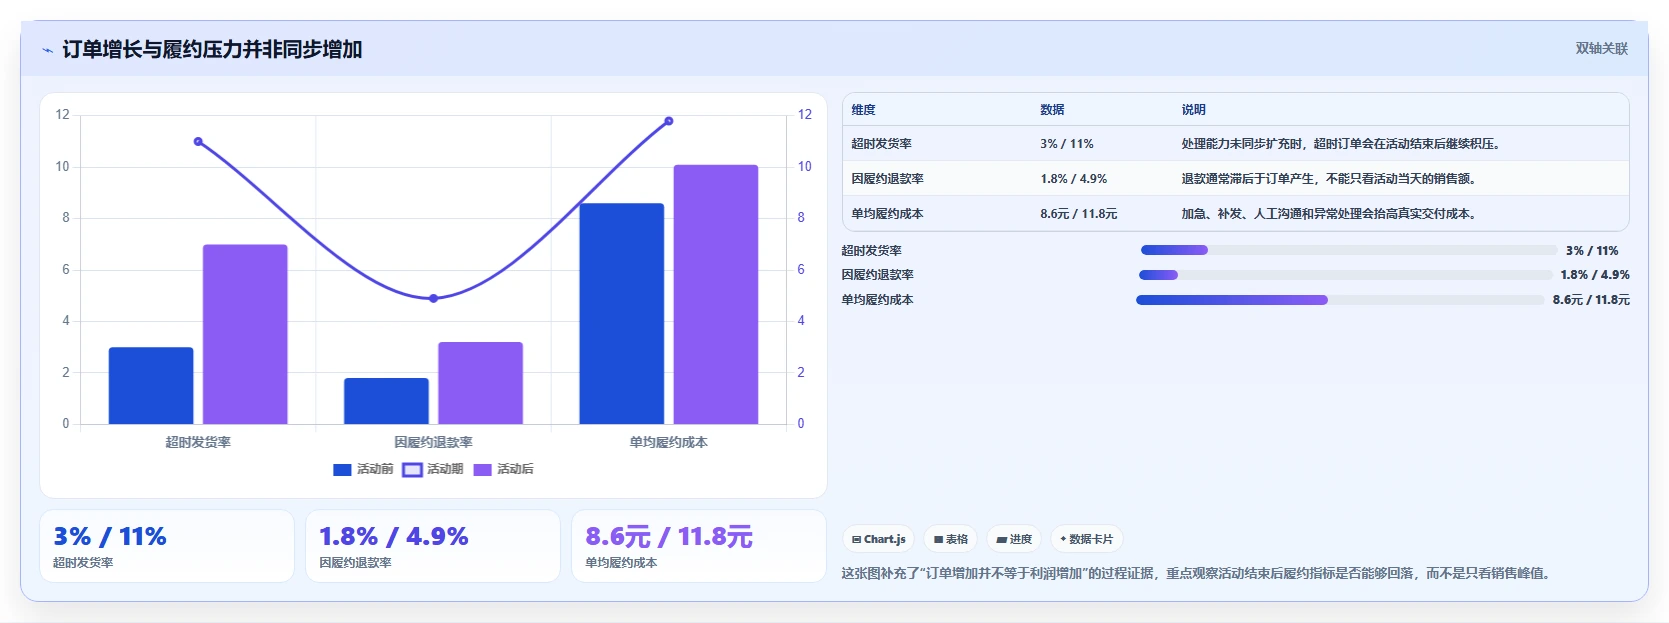Click the 双轴关联 label
Image resolution: width=1669 pixels, height=623 pixels.
[1601, 48]
